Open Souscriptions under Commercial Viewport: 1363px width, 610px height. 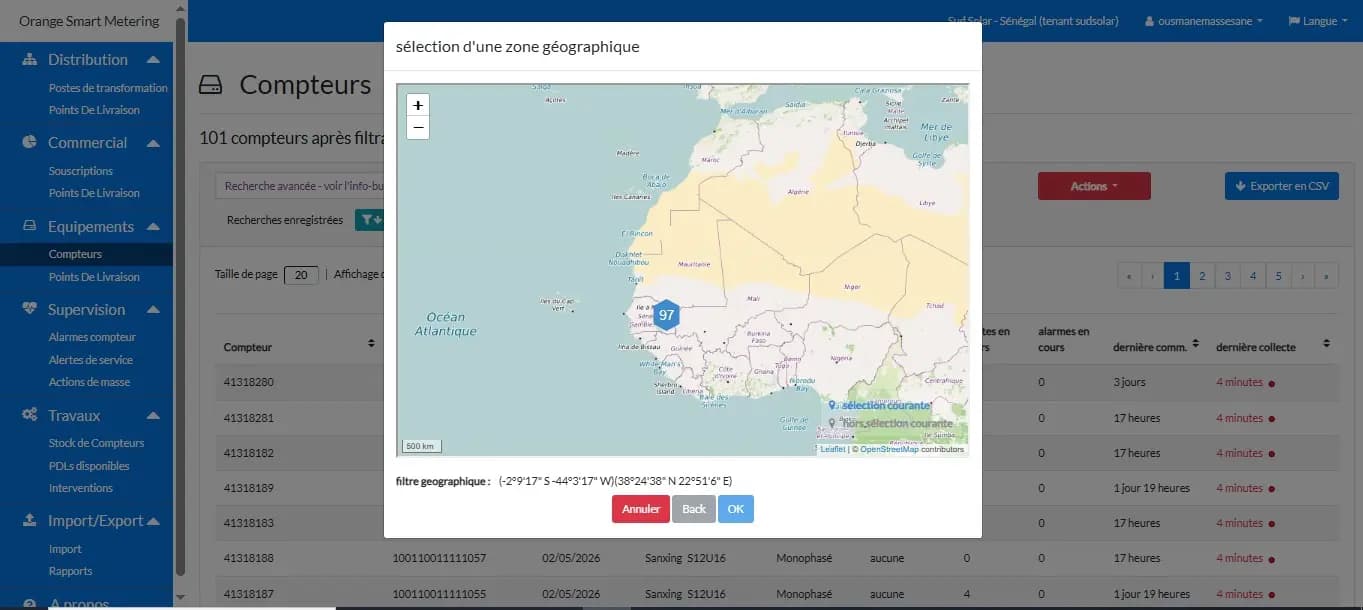tap(81, 171)
